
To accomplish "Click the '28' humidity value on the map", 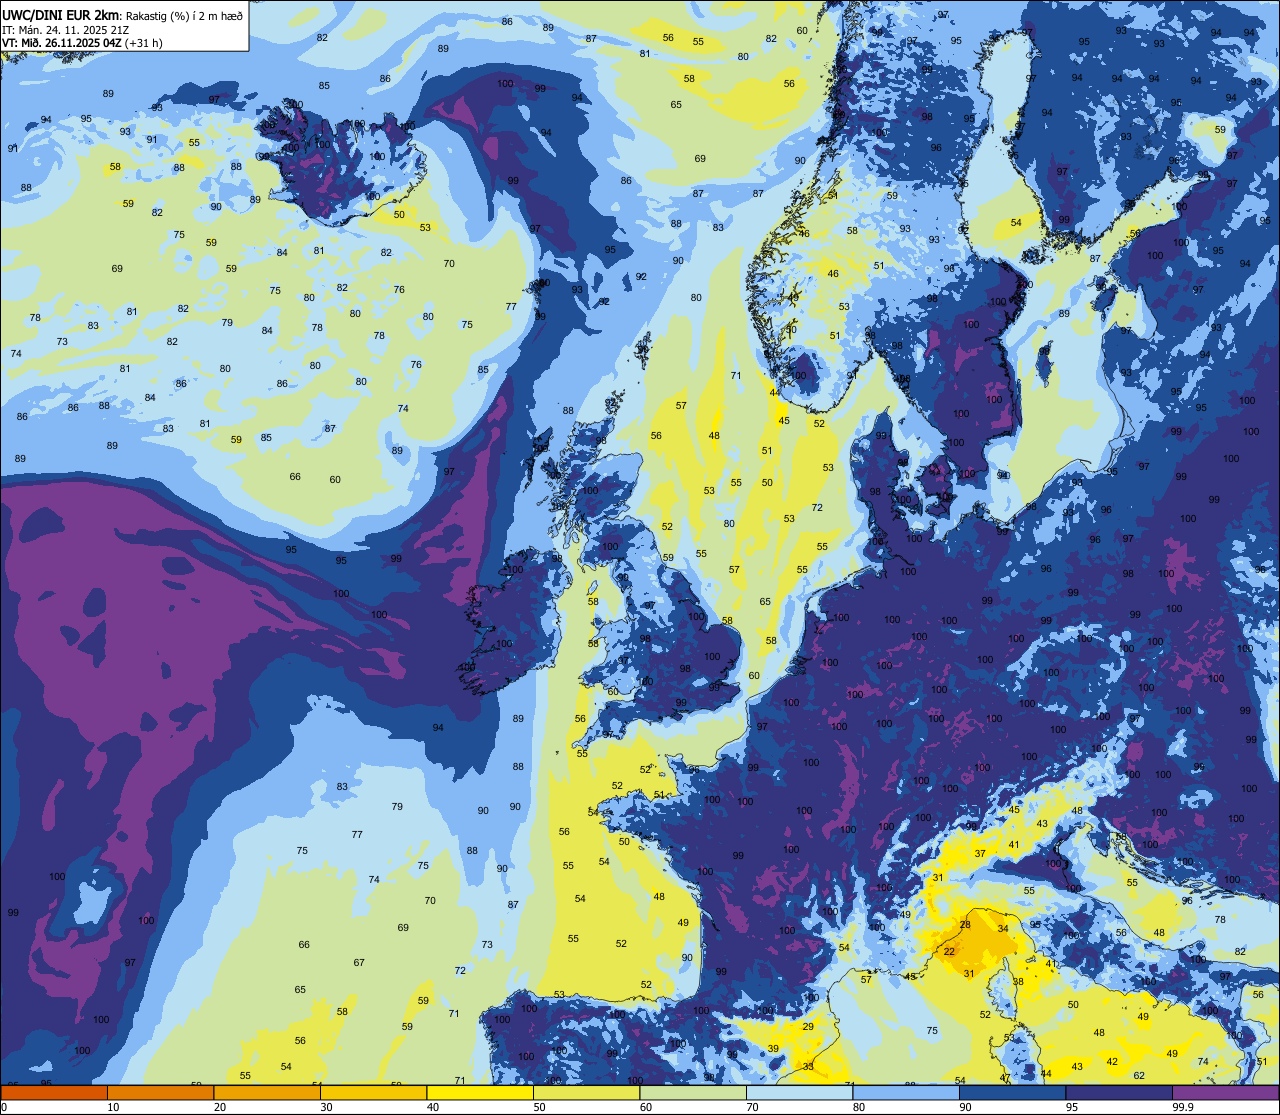I will click(965, 925).
